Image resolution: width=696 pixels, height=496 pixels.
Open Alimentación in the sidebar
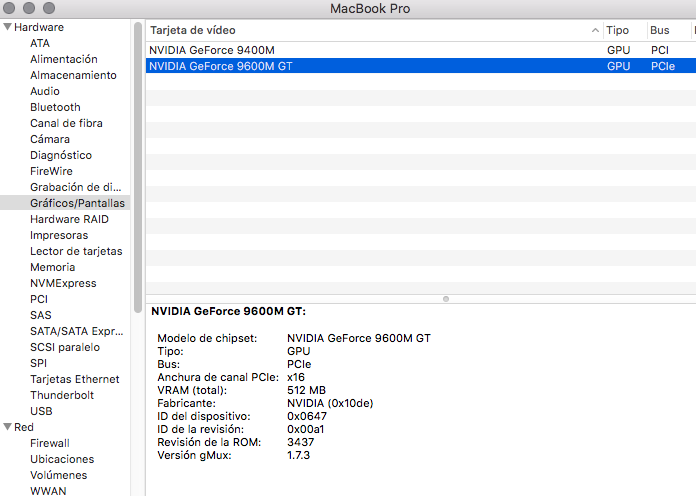64,59
